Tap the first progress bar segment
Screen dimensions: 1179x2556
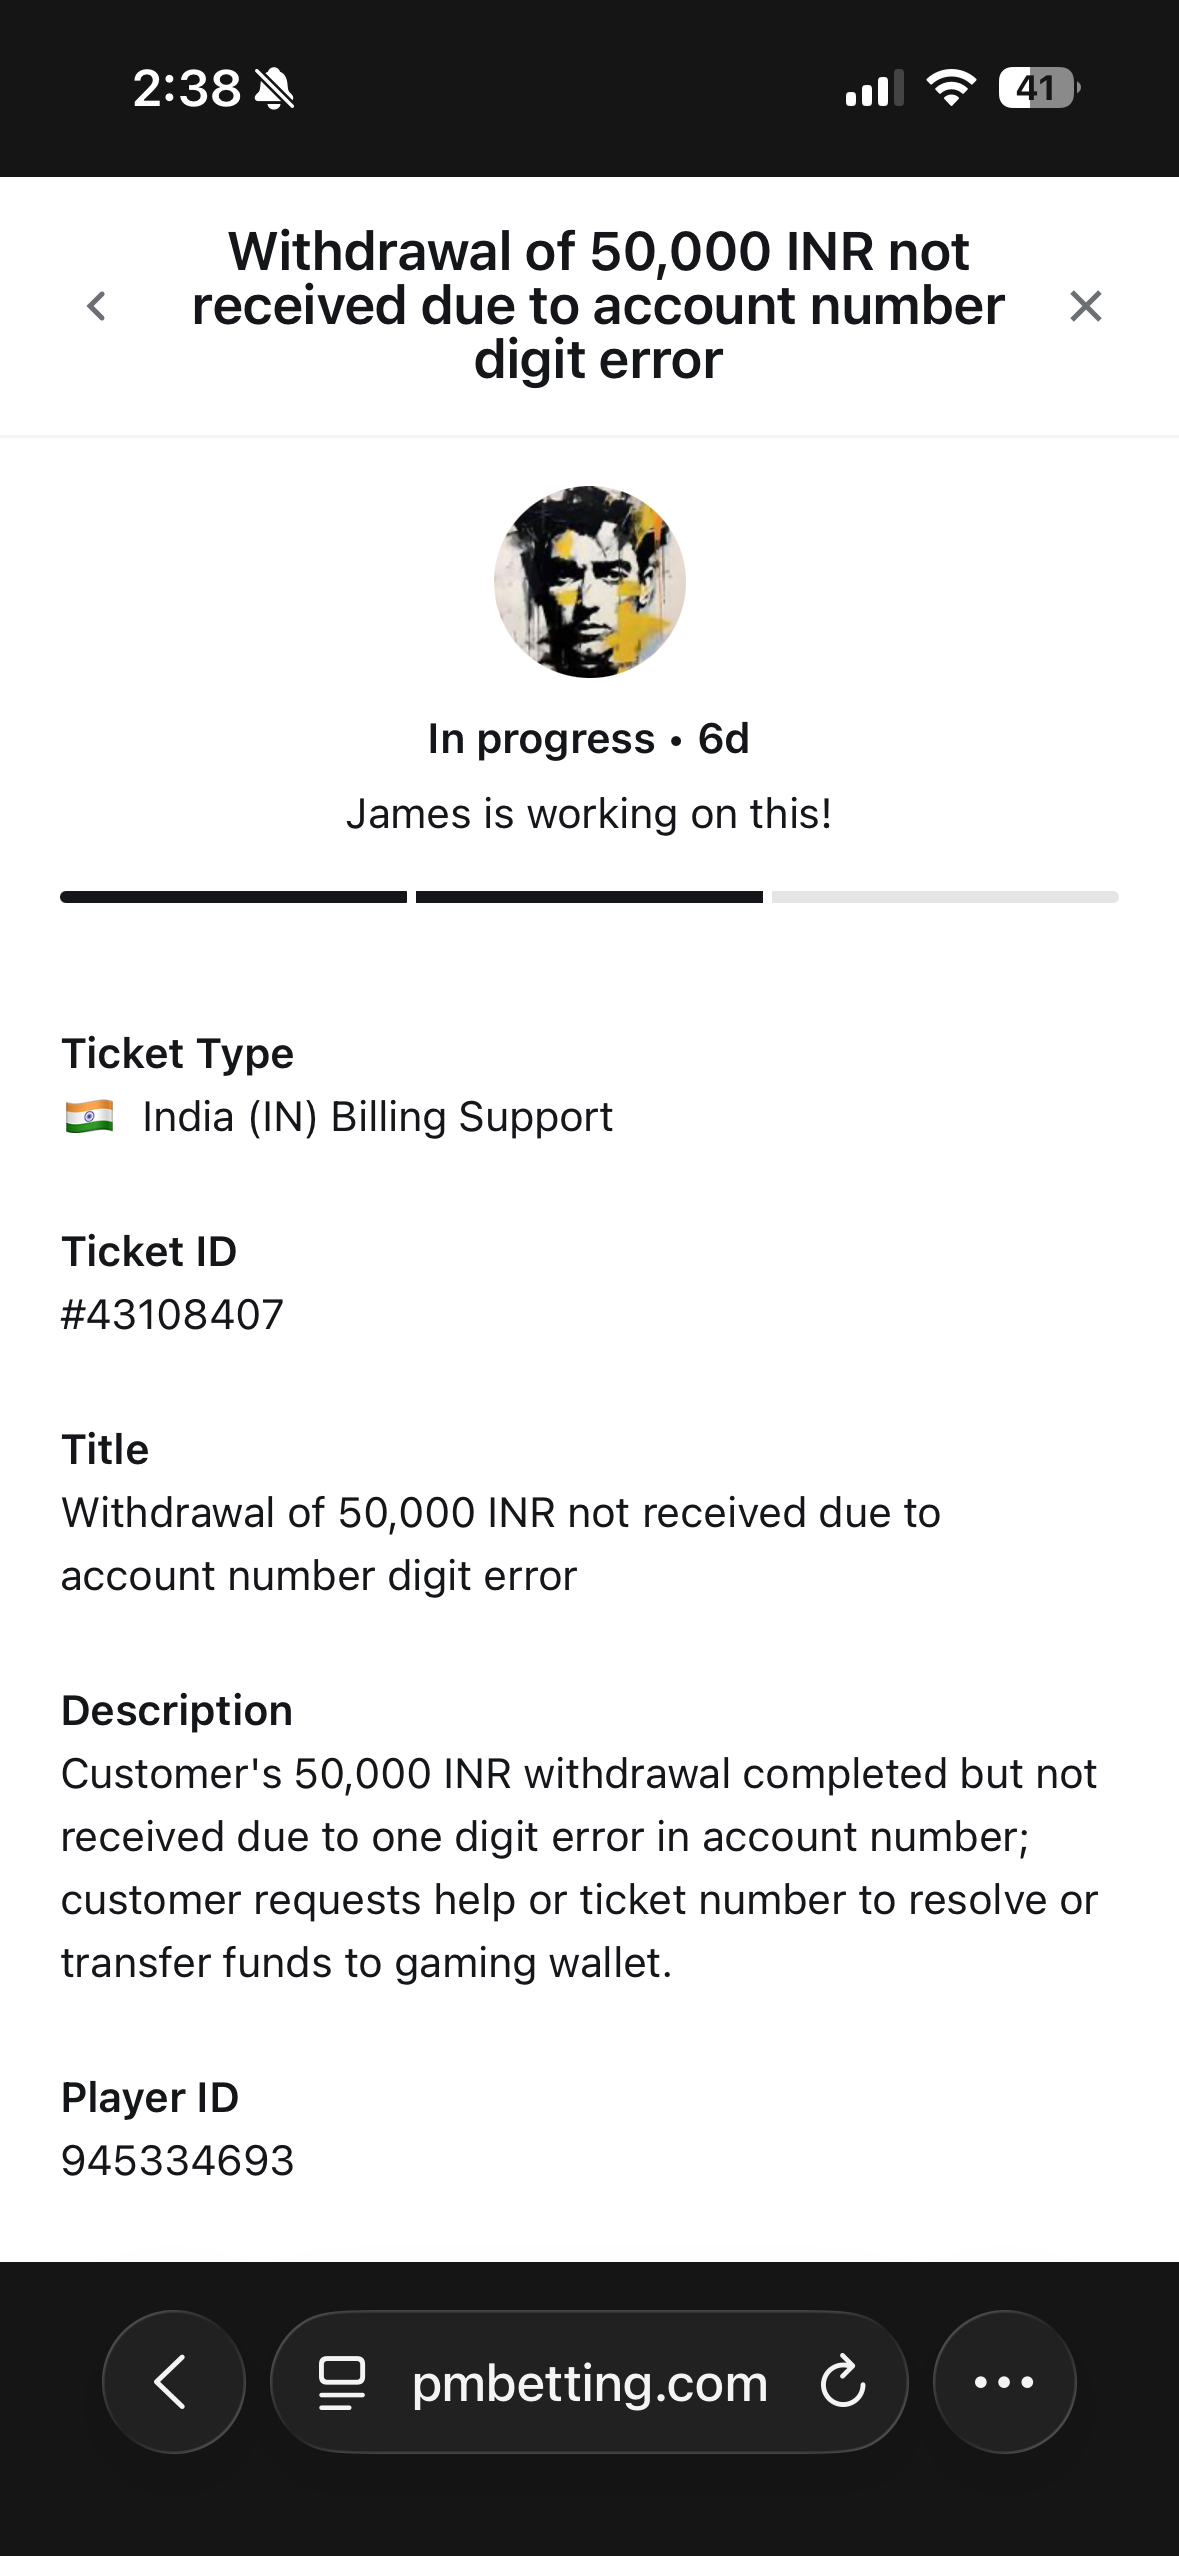point(233,897)
